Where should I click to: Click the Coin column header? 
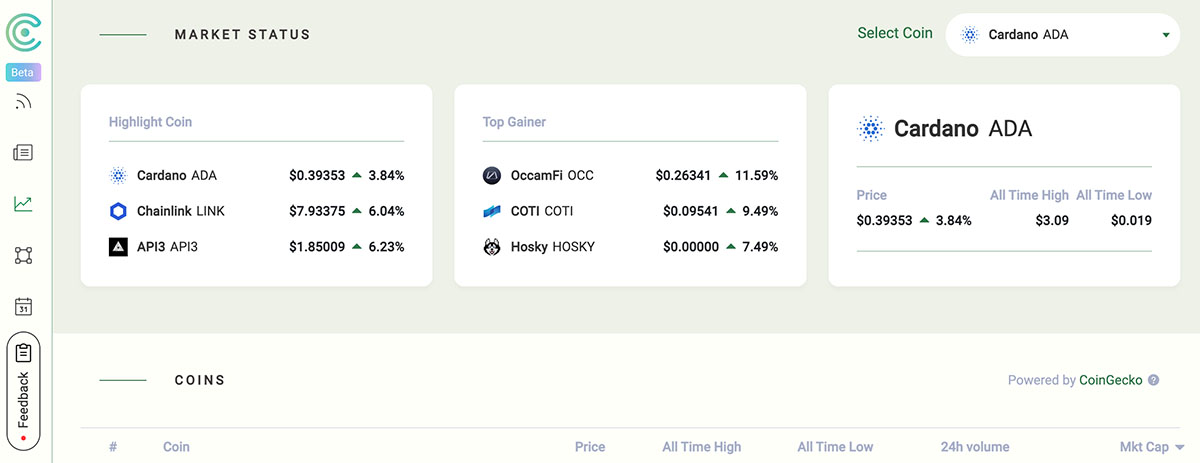176,447
